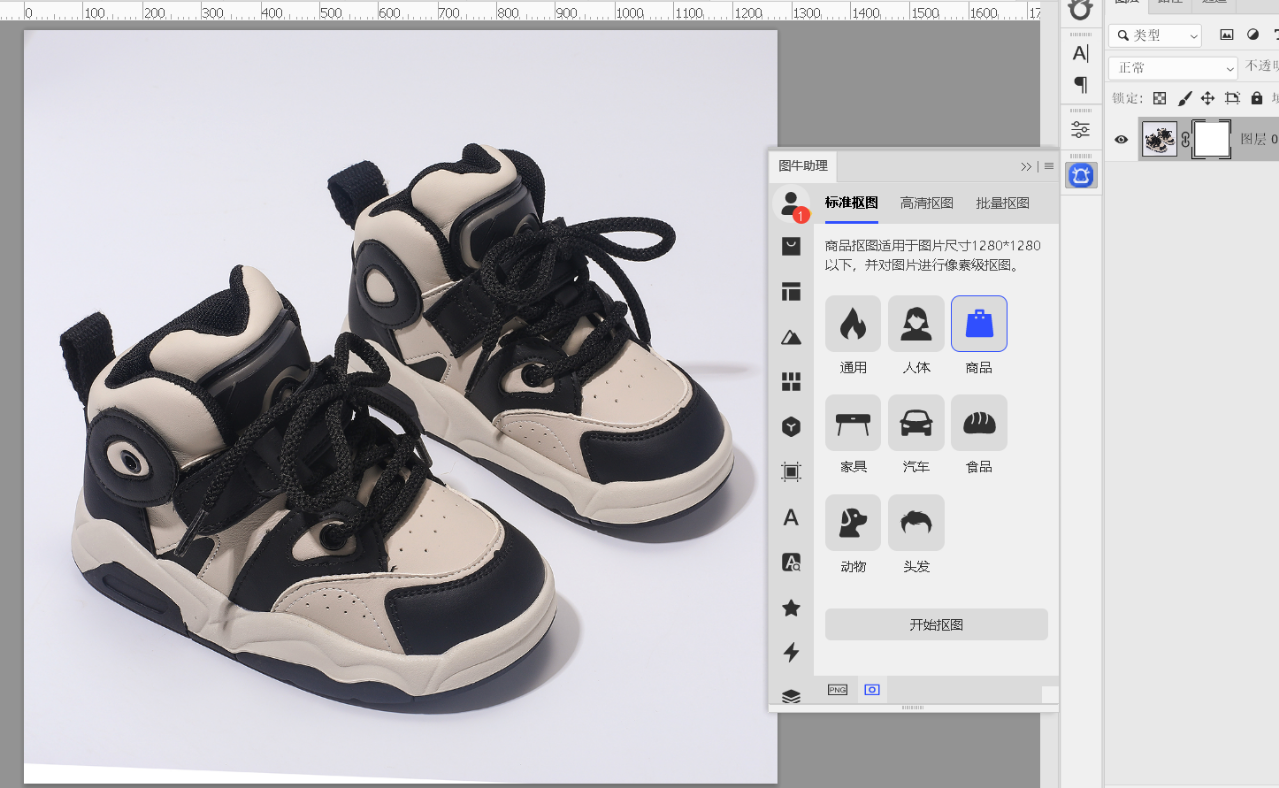1279x788 pixels.
Task: Switch to the 标准抠图 tab
Action: click(x=851, y=203)
